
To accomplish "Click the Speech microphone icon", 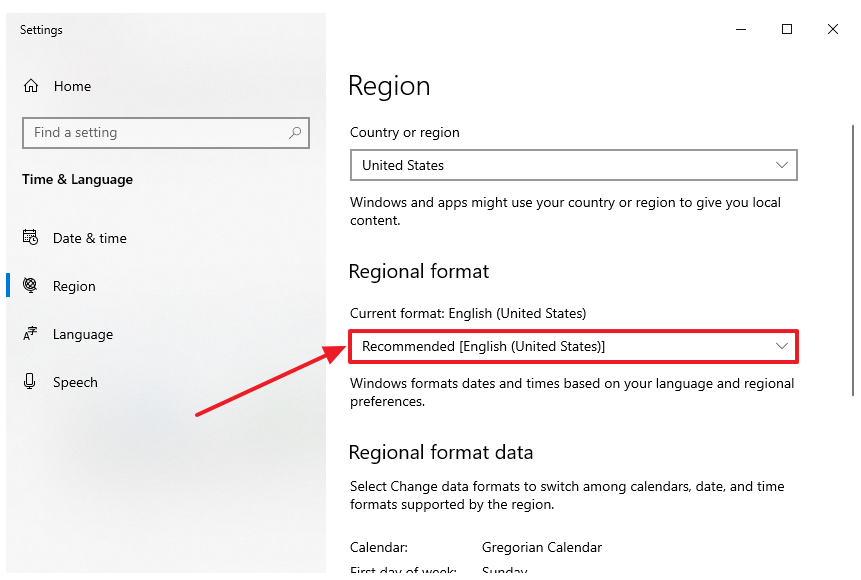I will 30,382.
